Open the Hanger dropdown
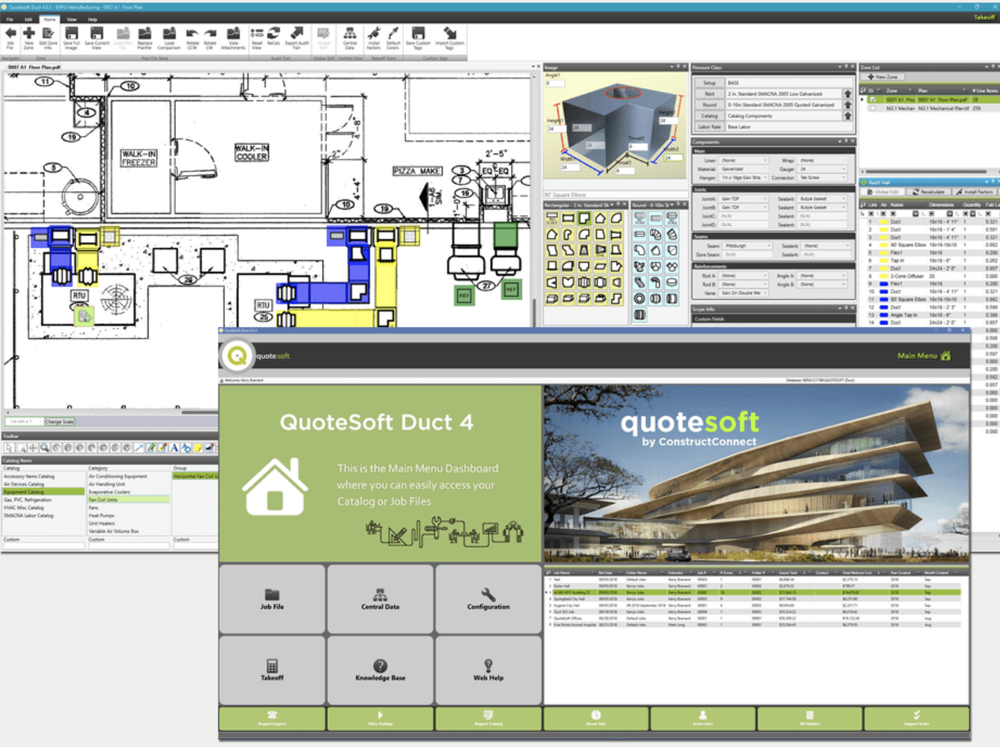This screenshot has height=747, width=1000. pos(744,177)
